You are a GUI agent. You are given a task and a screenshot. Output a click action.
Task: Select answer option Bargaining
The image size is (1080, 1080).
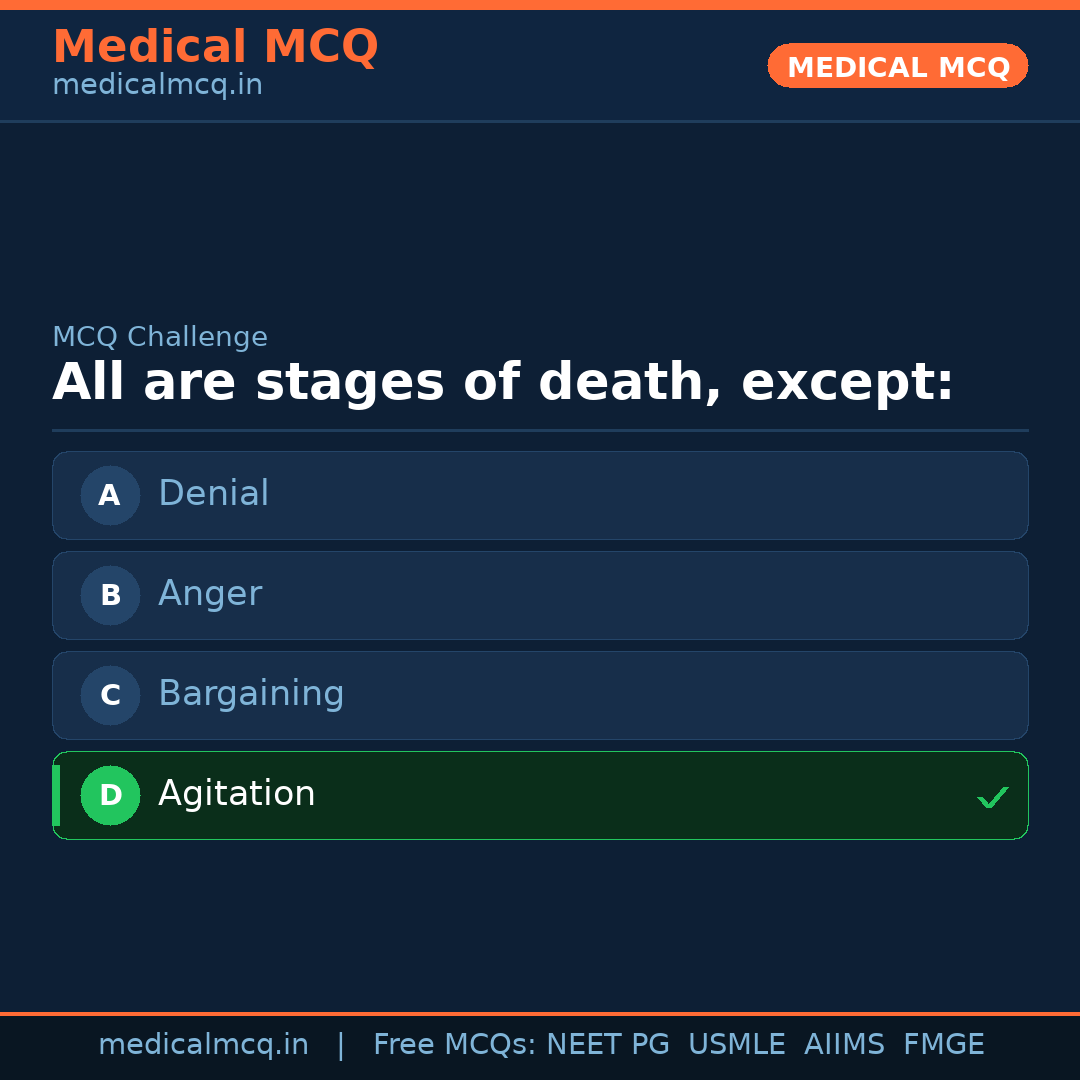point(540,694)
